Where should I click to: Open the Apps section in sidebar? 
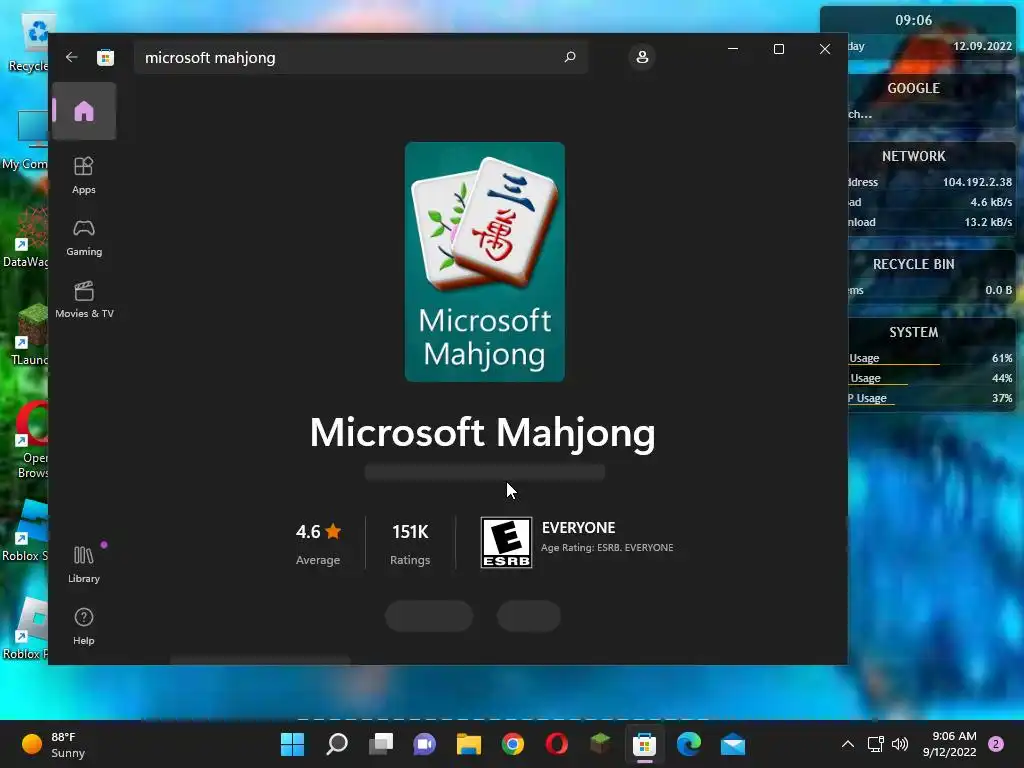pyautogui.click(x=84, y=175)
